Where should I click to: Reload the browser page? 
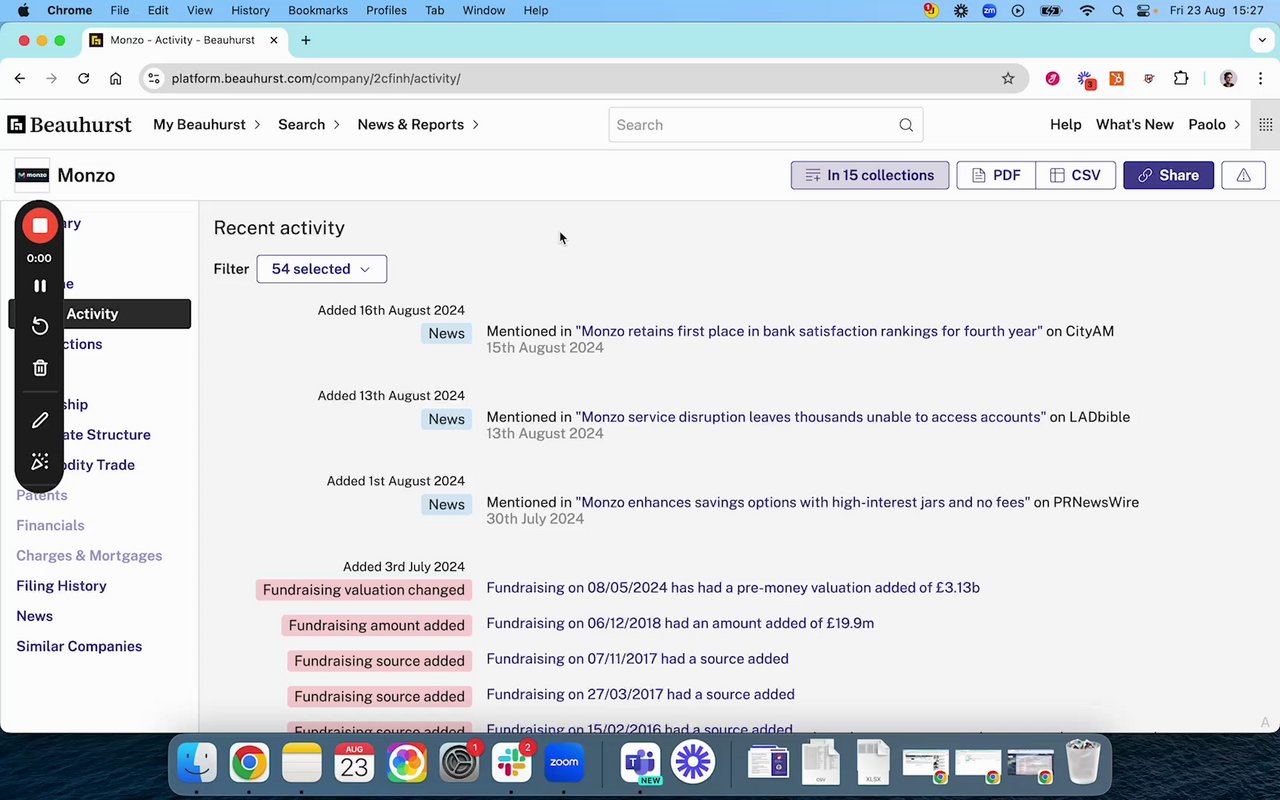pos(84,78)
